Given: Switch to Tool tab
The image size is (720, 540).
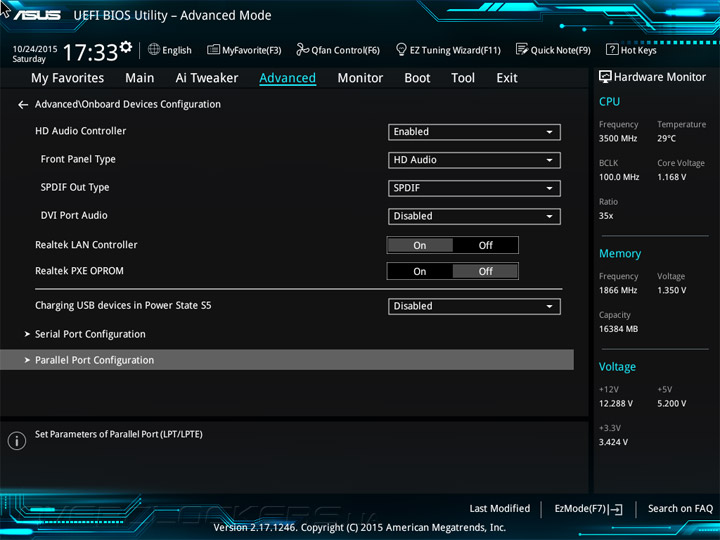Looking at the screenshot, I should (463, 78).
